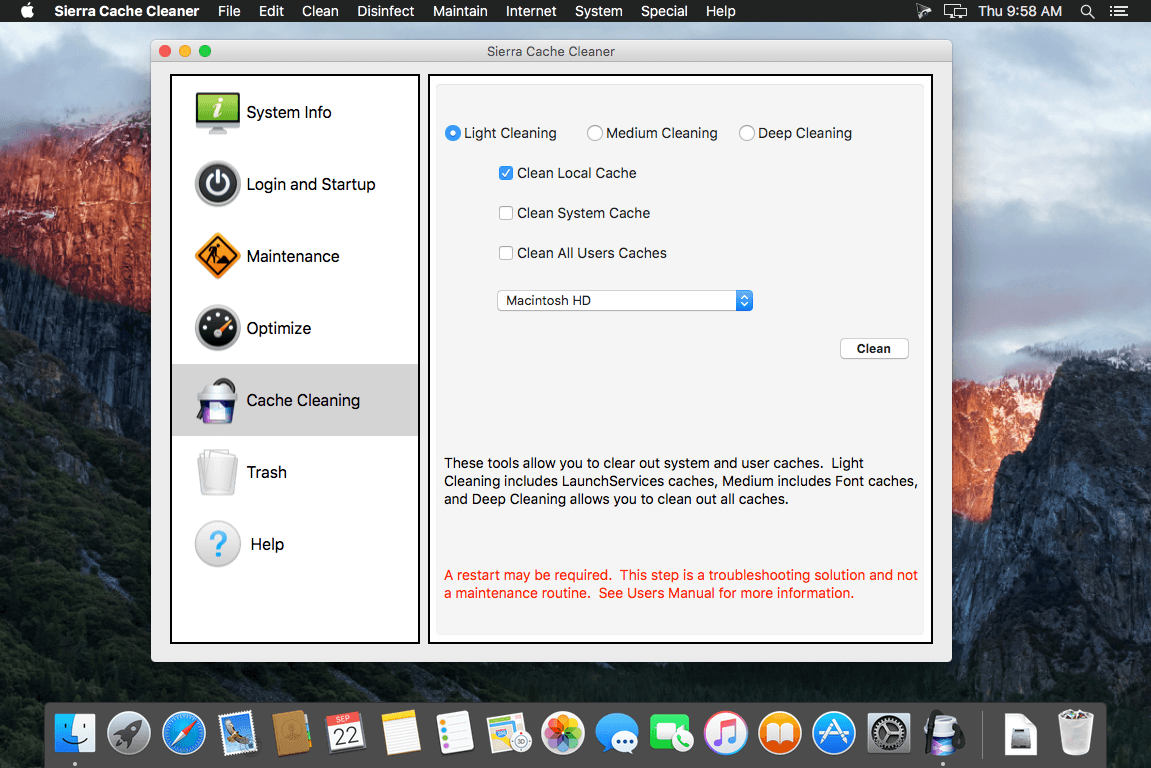Open Photos pinwheel icon in Dock
The image size is (1151, 768).
[563, 733]
